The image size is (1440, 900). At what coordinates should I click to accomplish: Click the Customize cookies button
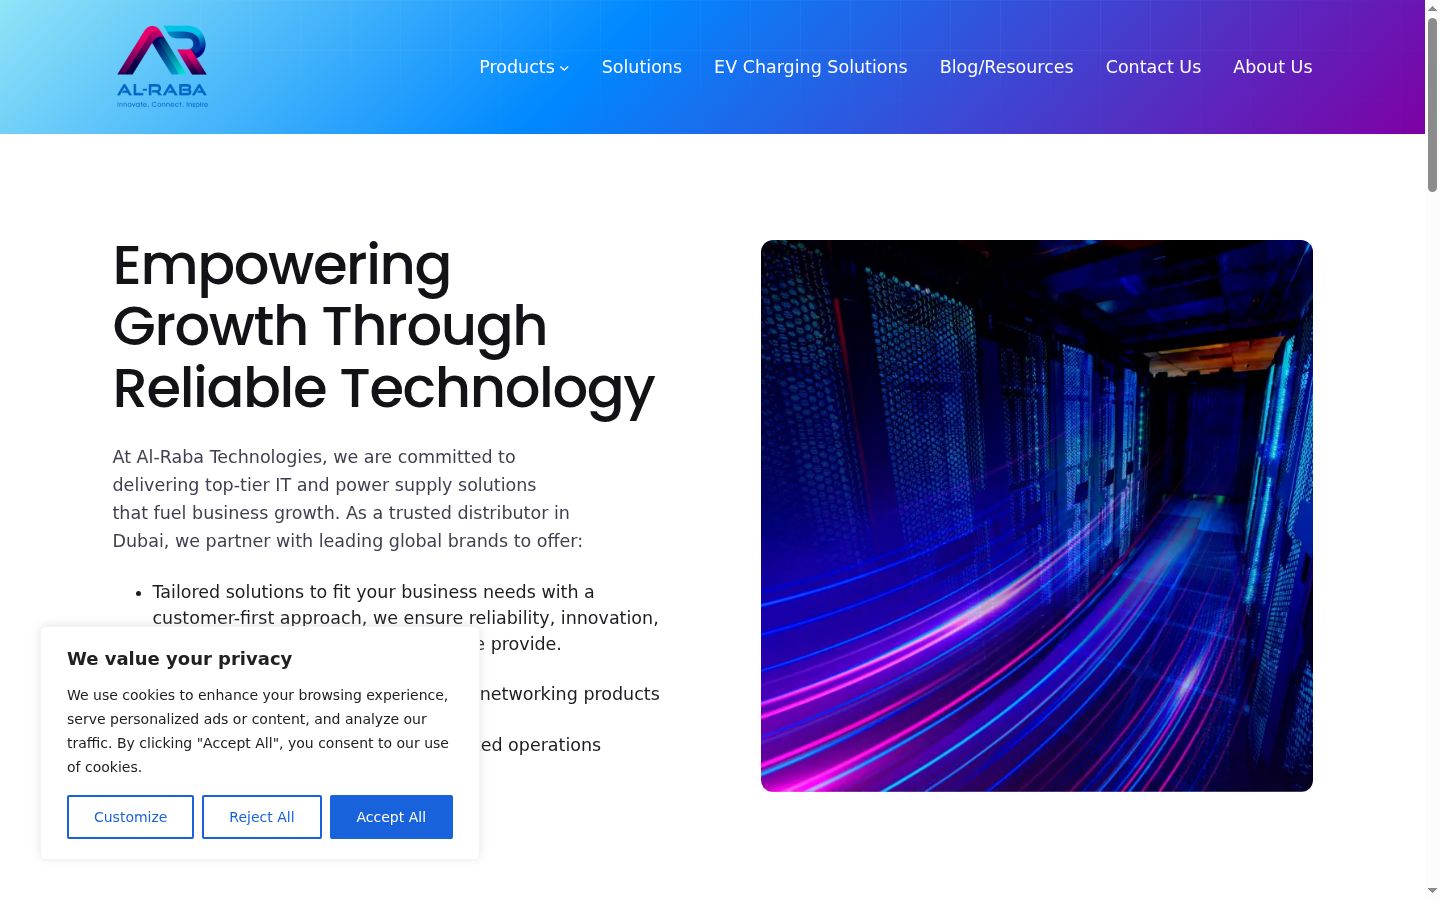(130, 817)
